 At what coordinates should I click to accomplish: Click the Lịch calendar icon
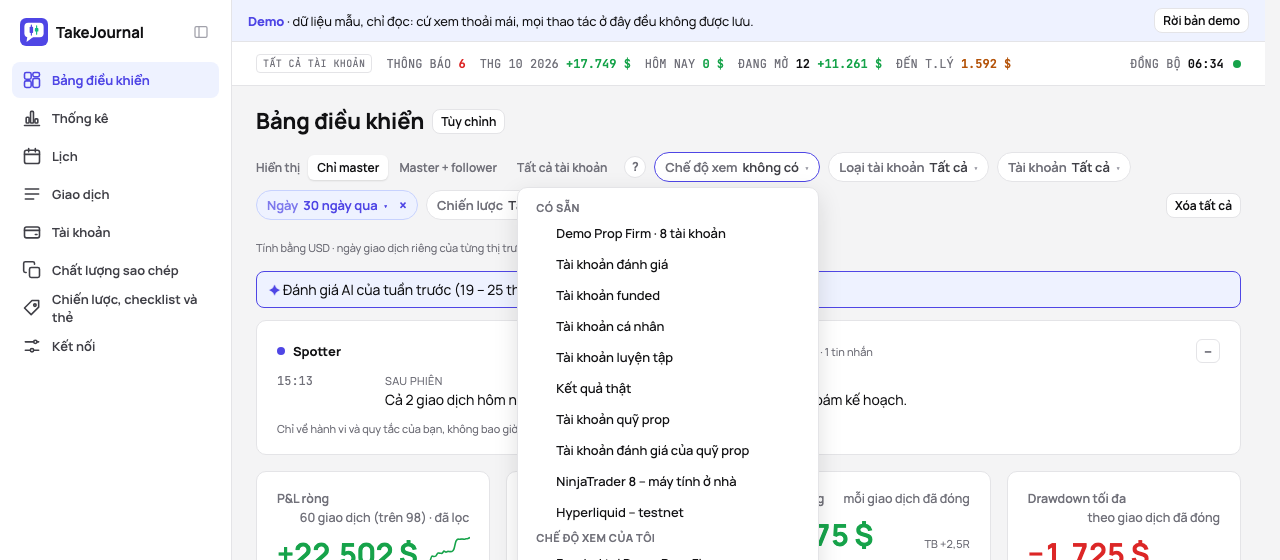[x=32, y=156]
